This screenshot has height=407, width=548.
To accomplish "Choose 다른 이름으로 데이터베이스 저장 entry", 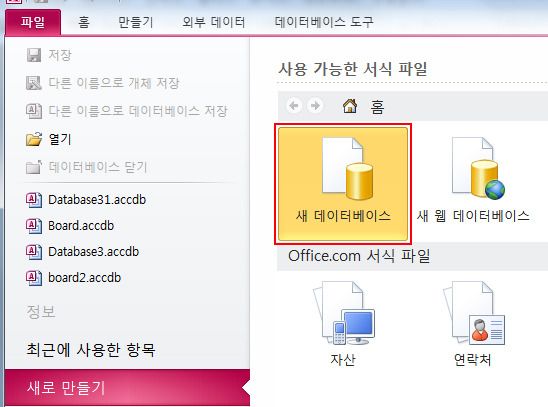I will click(138, 111).
